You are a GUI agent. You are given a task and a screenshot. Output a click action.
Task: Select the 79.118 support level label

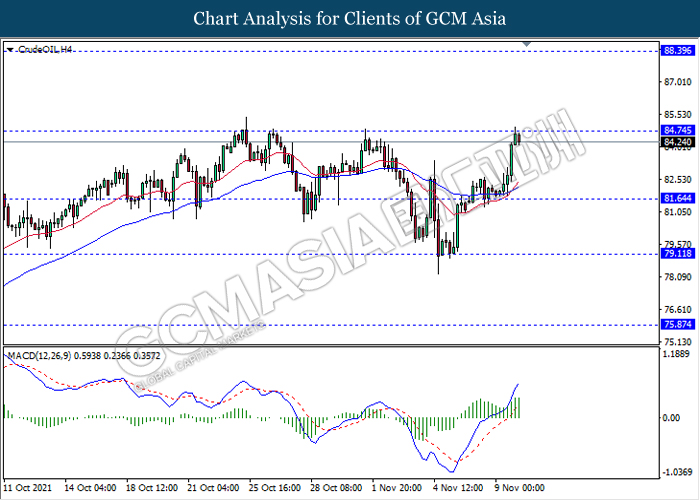pyautogui.click(x=677, y=254)
